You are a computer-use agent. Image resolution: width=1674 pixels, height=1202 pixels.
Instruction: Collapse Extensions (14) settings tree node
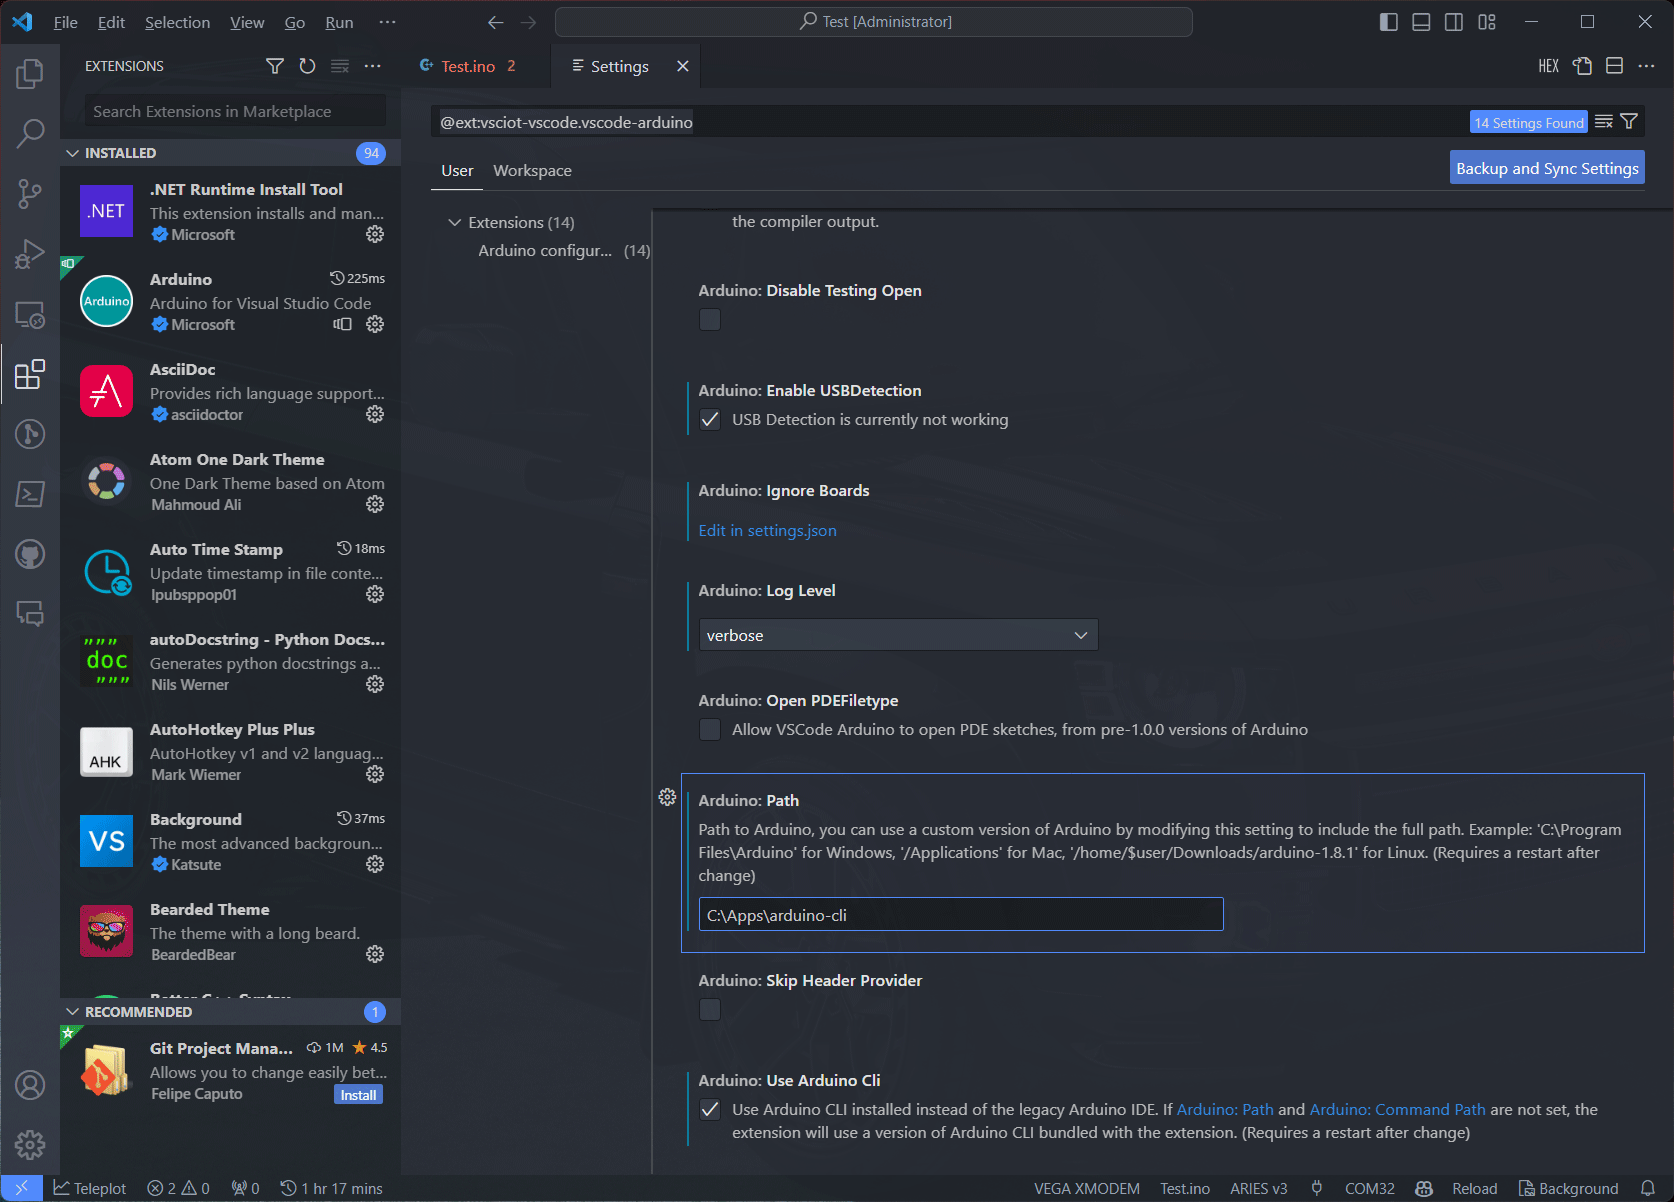pos(455,222)
